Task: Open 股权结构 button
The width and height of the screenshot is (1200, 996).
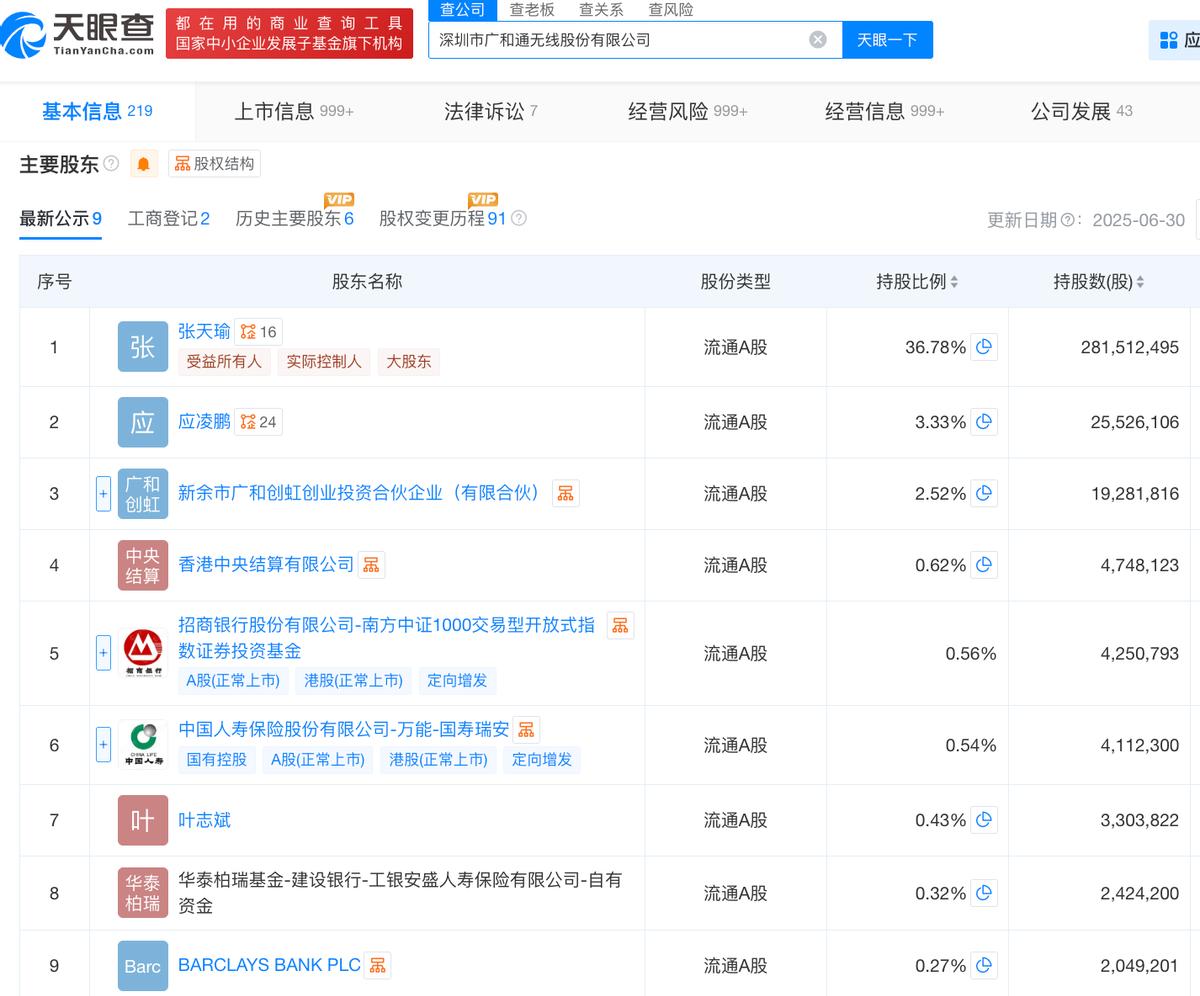Action: coord(214,164)
